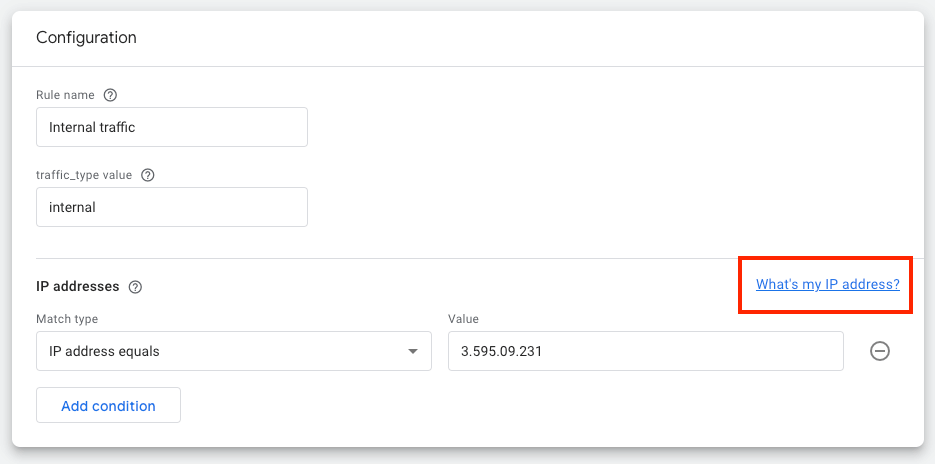Click the red highlight box border around the link
The height and width of the screenshot is (464, 935).
pyautogui.click(x=825, y=258)
